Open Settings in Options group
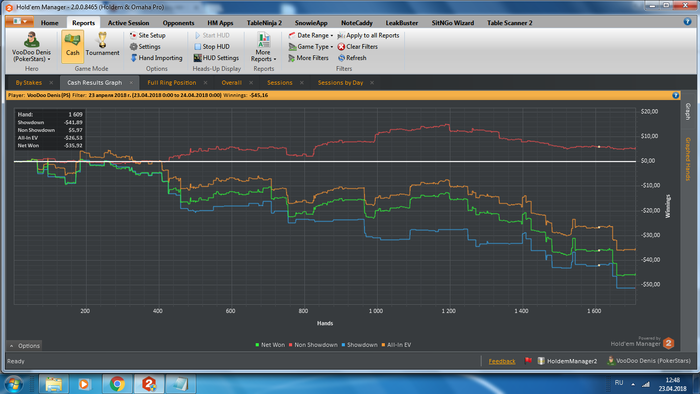The width and height of the screenshot is (700, 394). 145,46
